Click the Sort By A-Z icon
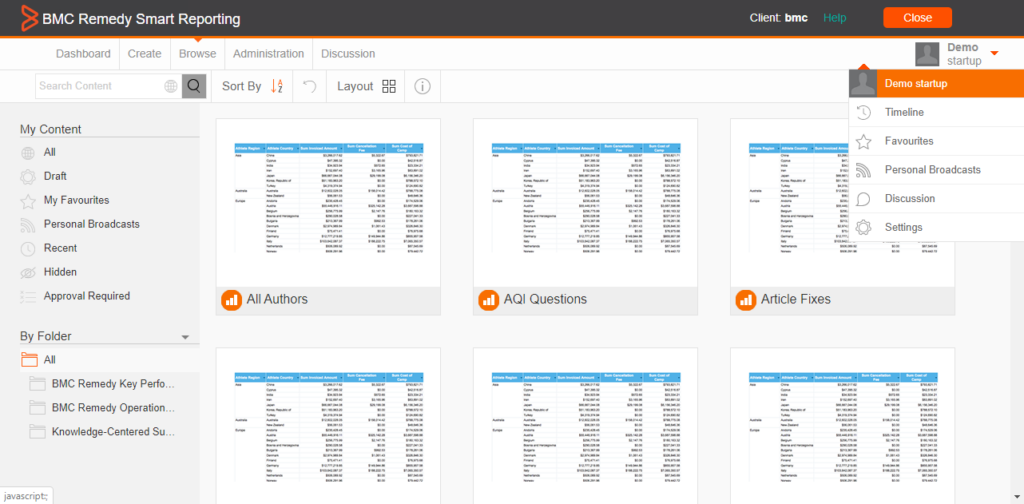 277,86
